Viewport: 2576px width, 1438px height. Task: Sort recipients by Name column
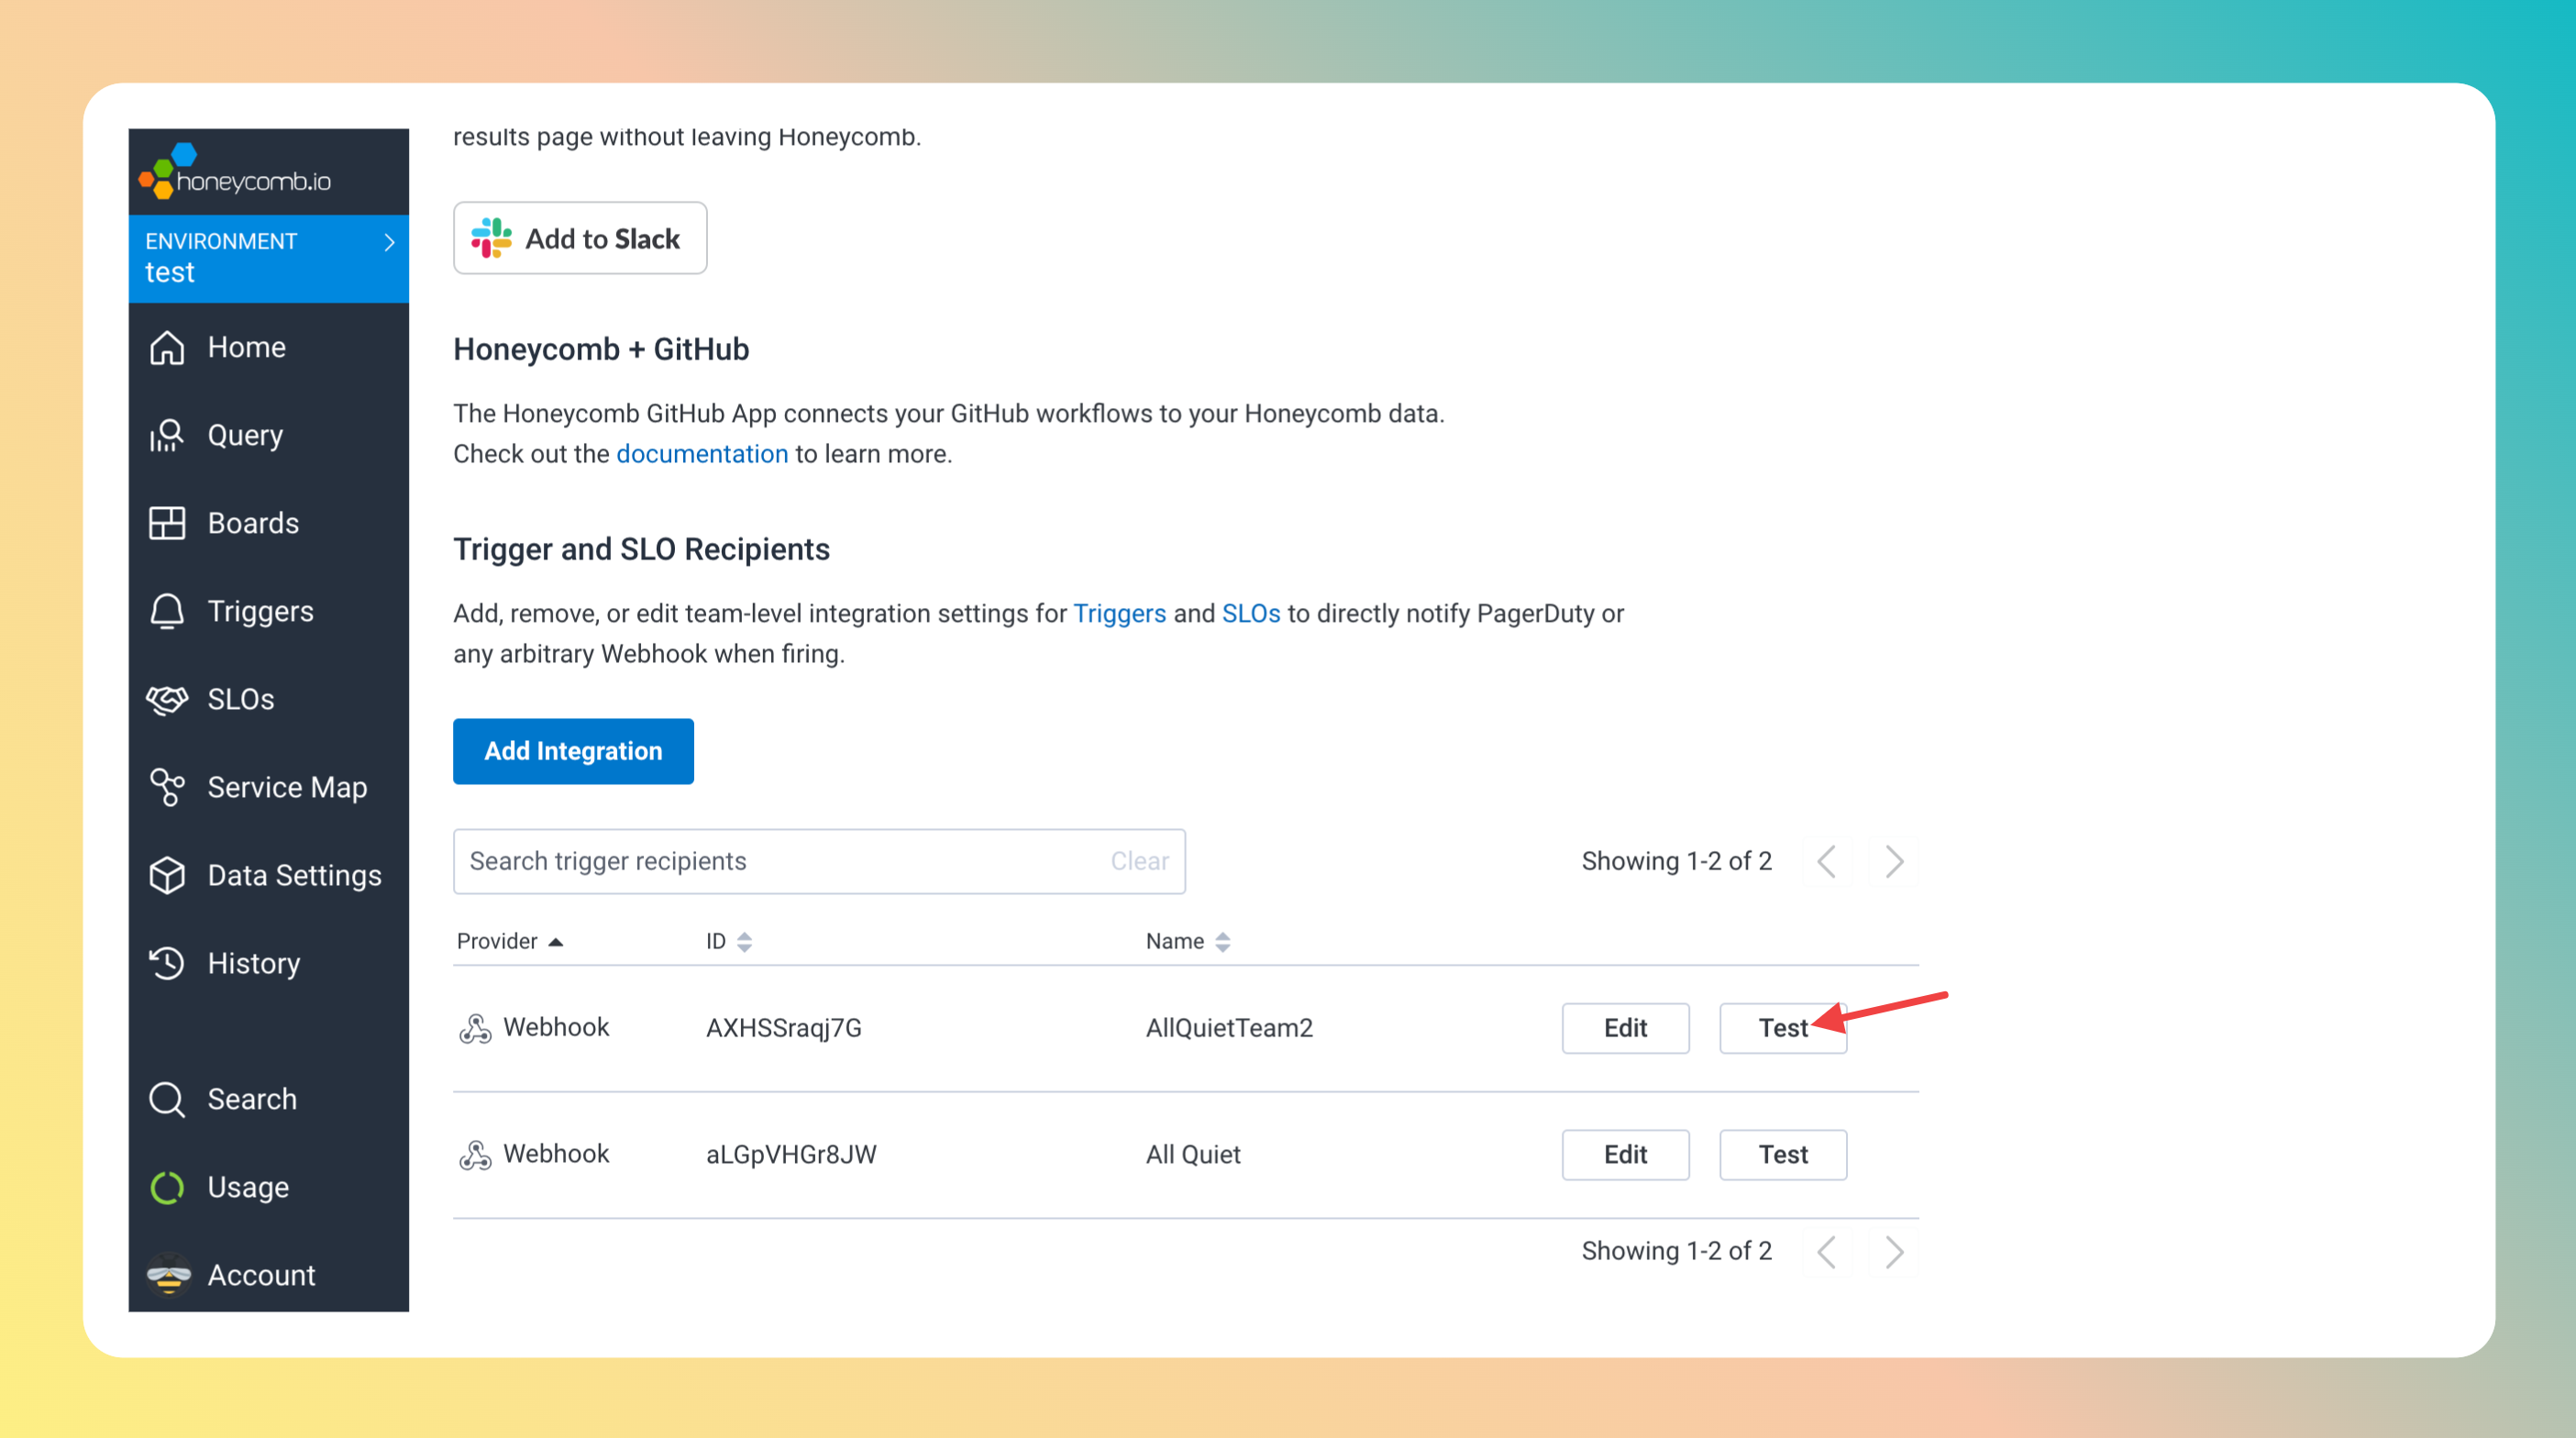[1187, 941]
